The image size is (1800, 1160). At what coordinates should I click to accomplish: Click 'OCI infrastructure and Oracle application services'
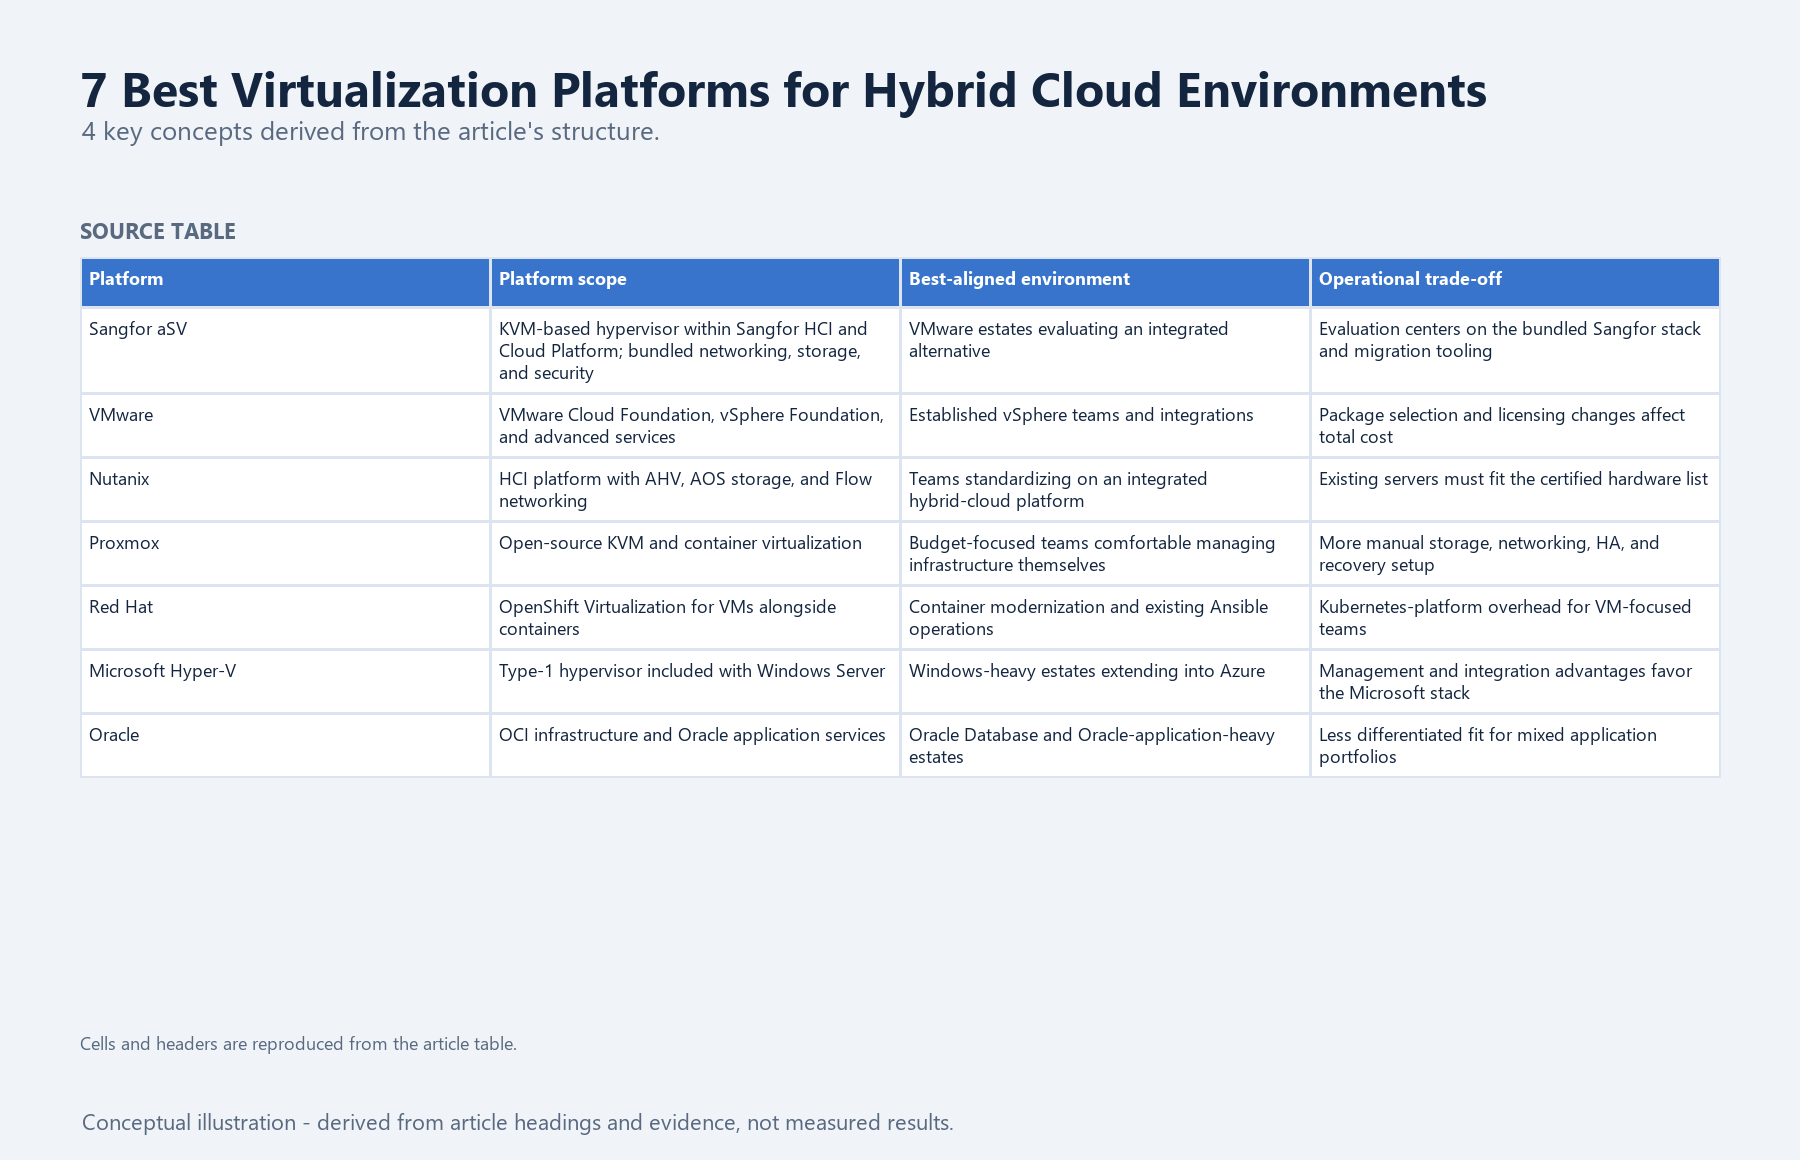(x=695, y=745)
